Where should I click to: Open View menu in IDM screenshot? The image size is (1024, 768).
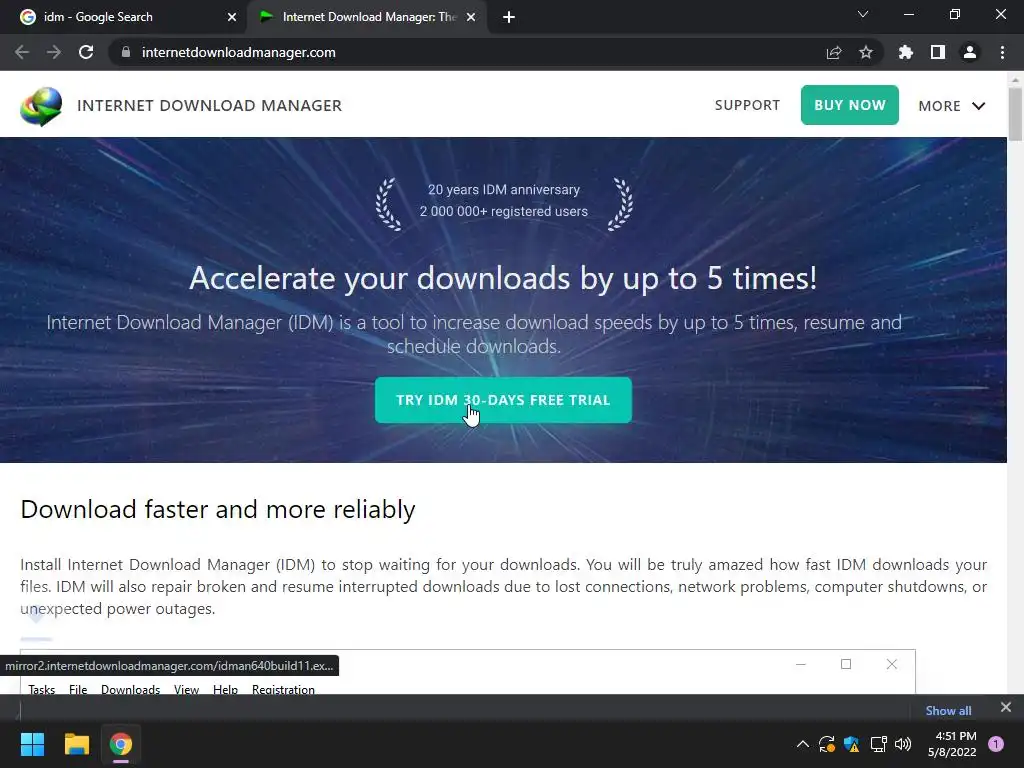(186, 689)
